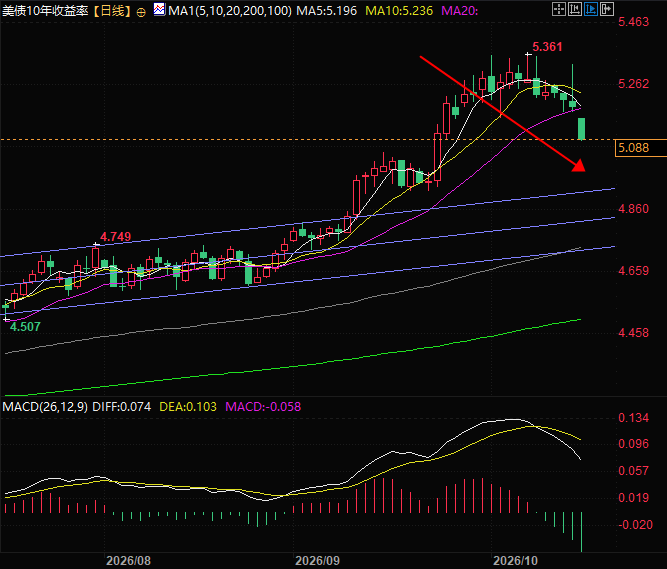Viewport: 667px width, 569px height.
Task: Open the MA1 indicator chart icon
Action: pyautogui.click(x=160, y=9)
